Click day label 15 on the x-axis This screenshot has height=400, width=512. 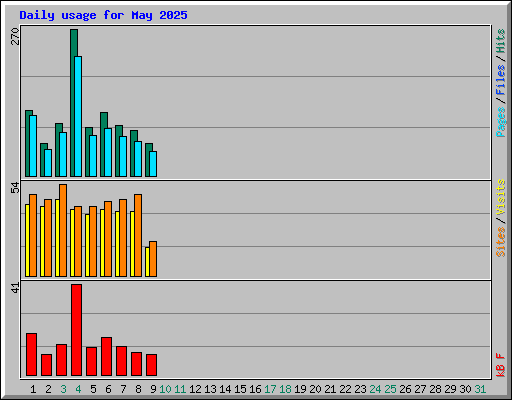240,389
